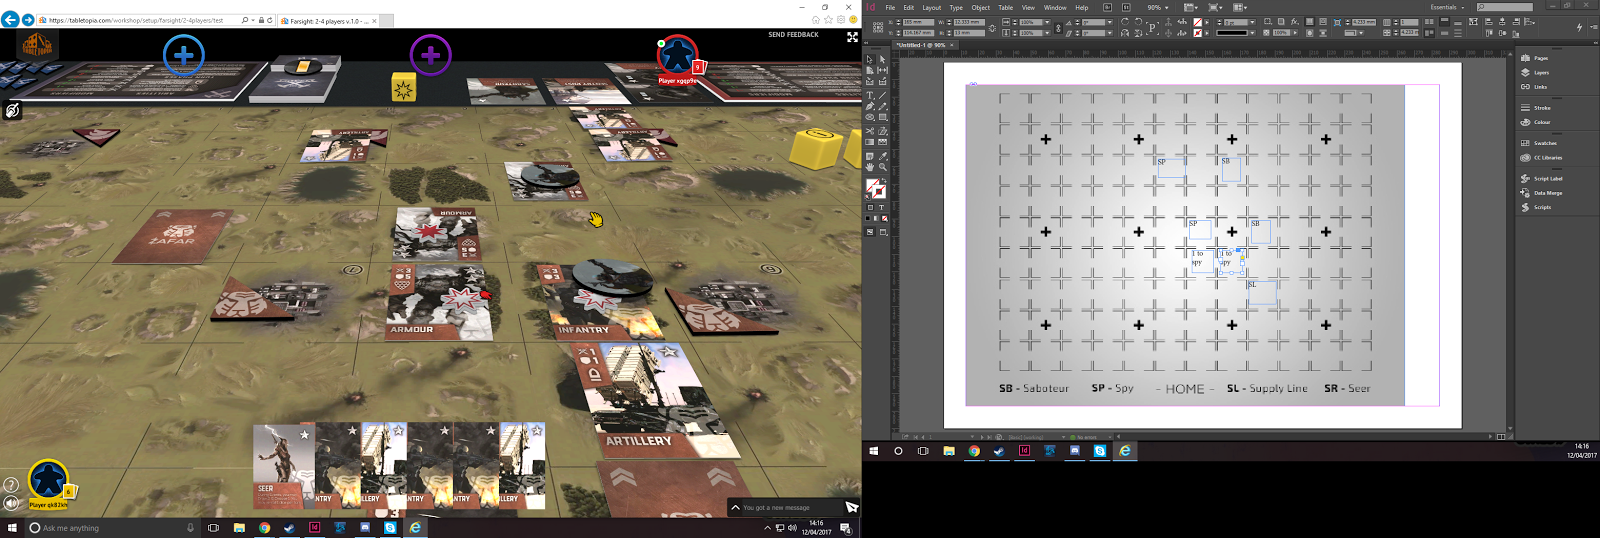
Task: Open InDesign Layout menu
Action: click(931, 7)
